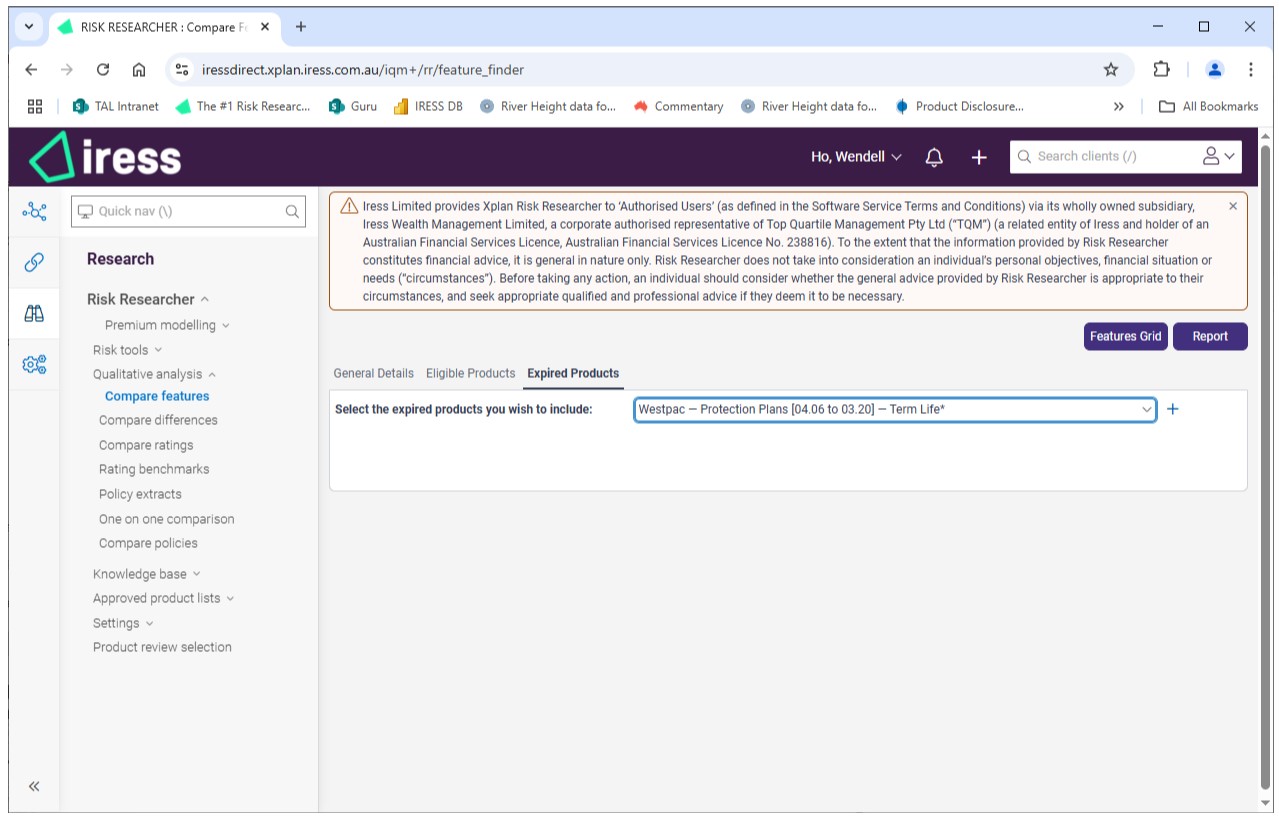This screenshot has height=823, width=1279.
Task: Open Guru bookmark
Action: coord(353,106)
